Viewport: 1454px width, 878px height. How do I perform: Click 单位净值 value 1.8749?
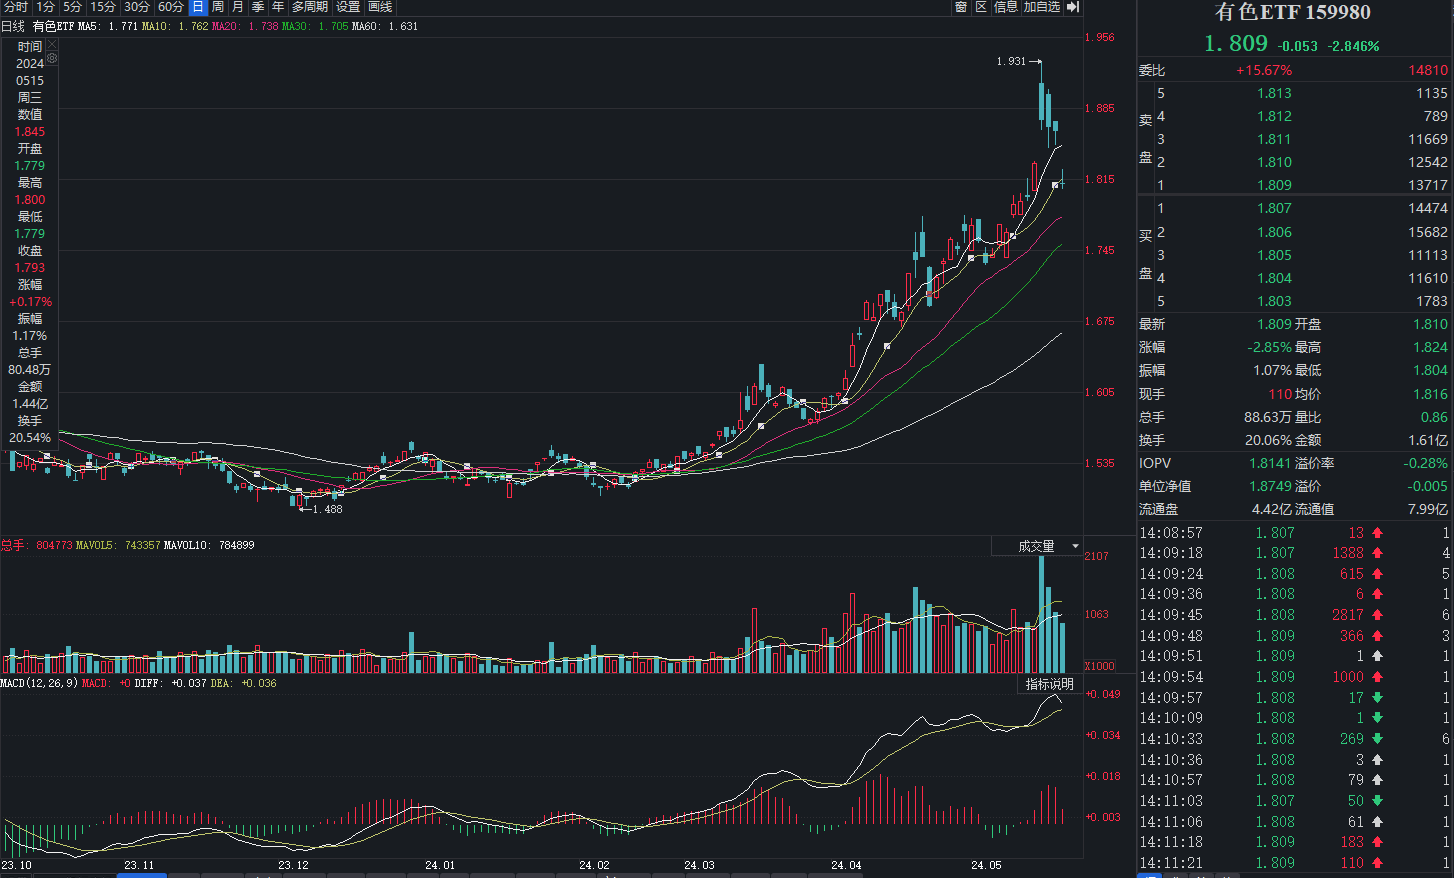[1270, 486]
